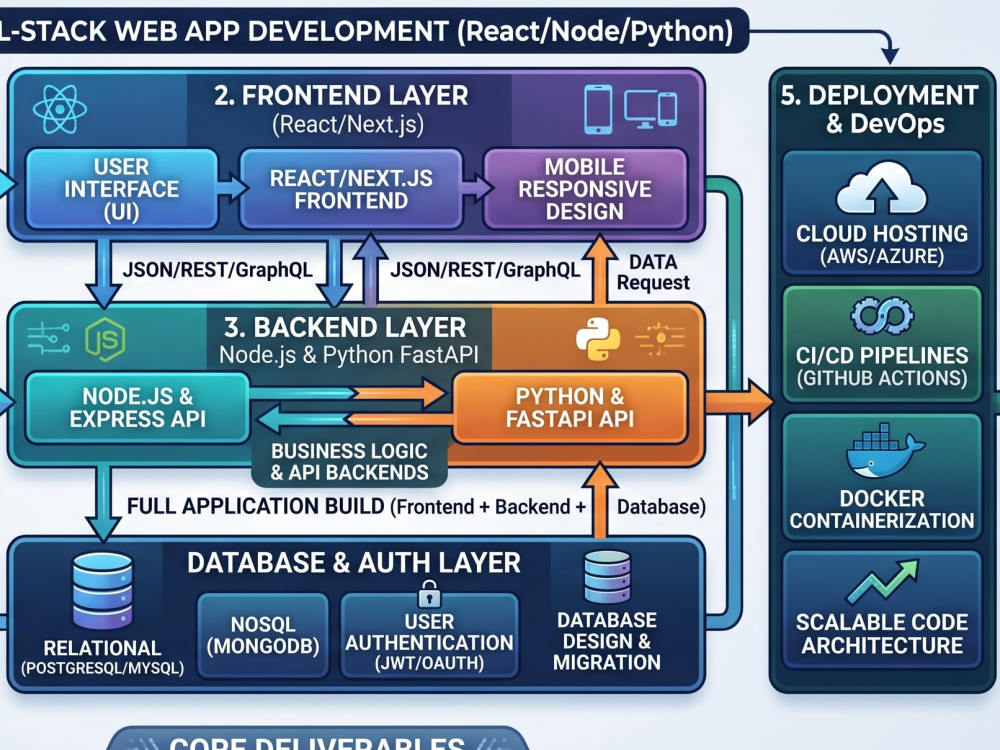The image size is (1000, 750).
Task: Select the User Authentication (JWT/OAuth) box
Action: [429, 635]
